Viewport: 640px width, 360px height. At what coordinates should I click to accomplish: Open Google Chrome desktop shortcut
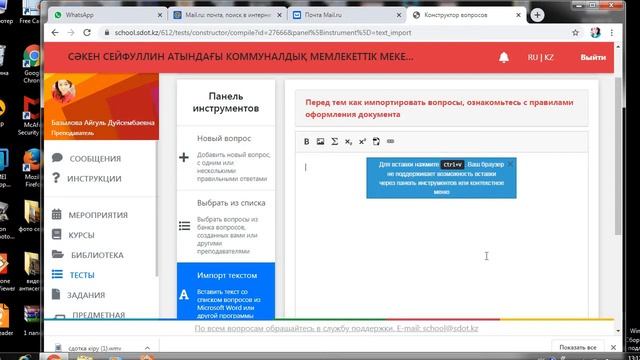pyautogui.click(x=31, y=64)
